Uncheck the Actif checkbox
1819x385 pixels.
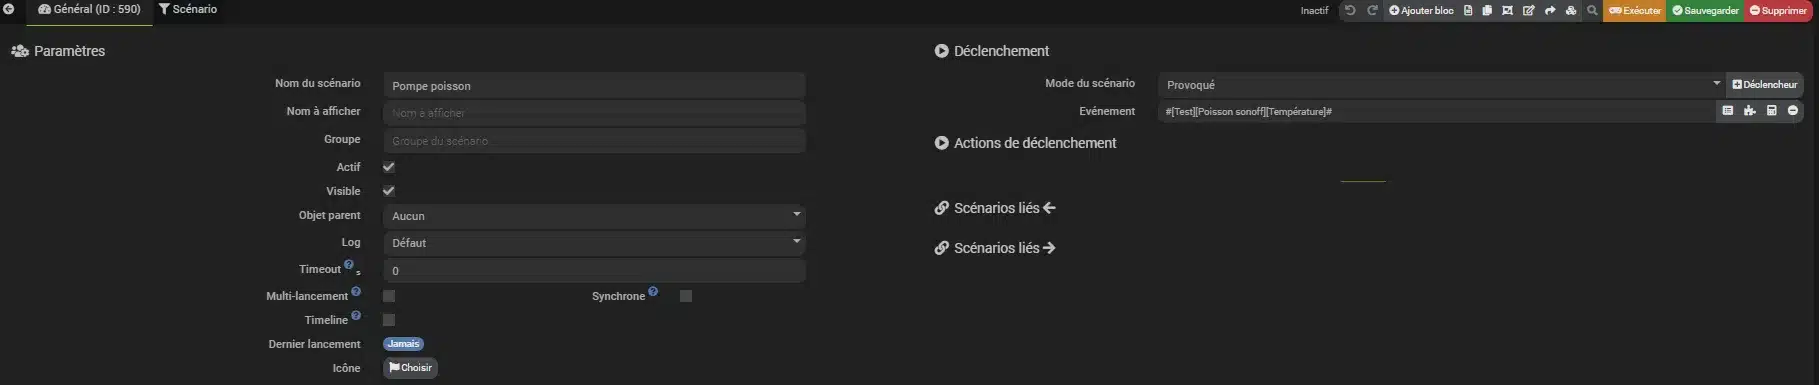[389, 167]
